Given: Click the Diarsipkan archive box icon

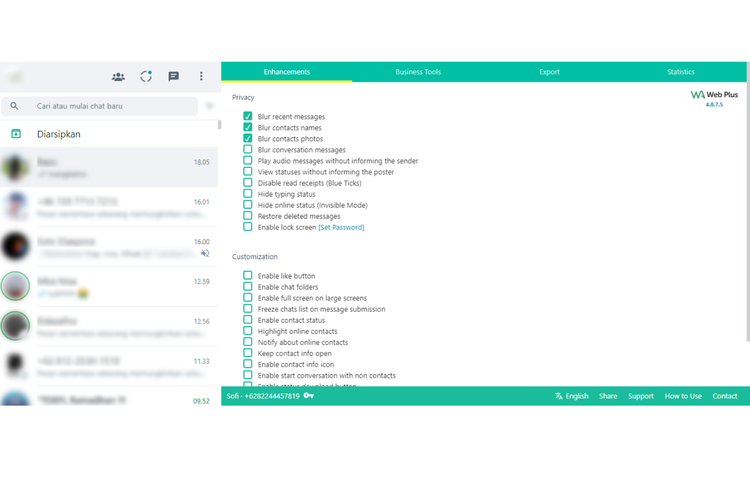Looking at the screenshot, I should 16,134.
